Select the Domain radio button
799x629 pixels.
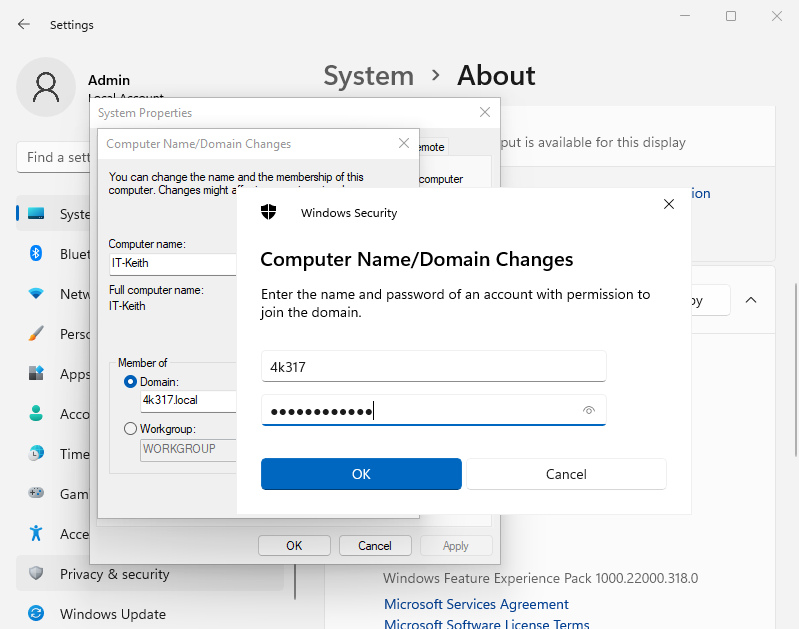point(130,382)
